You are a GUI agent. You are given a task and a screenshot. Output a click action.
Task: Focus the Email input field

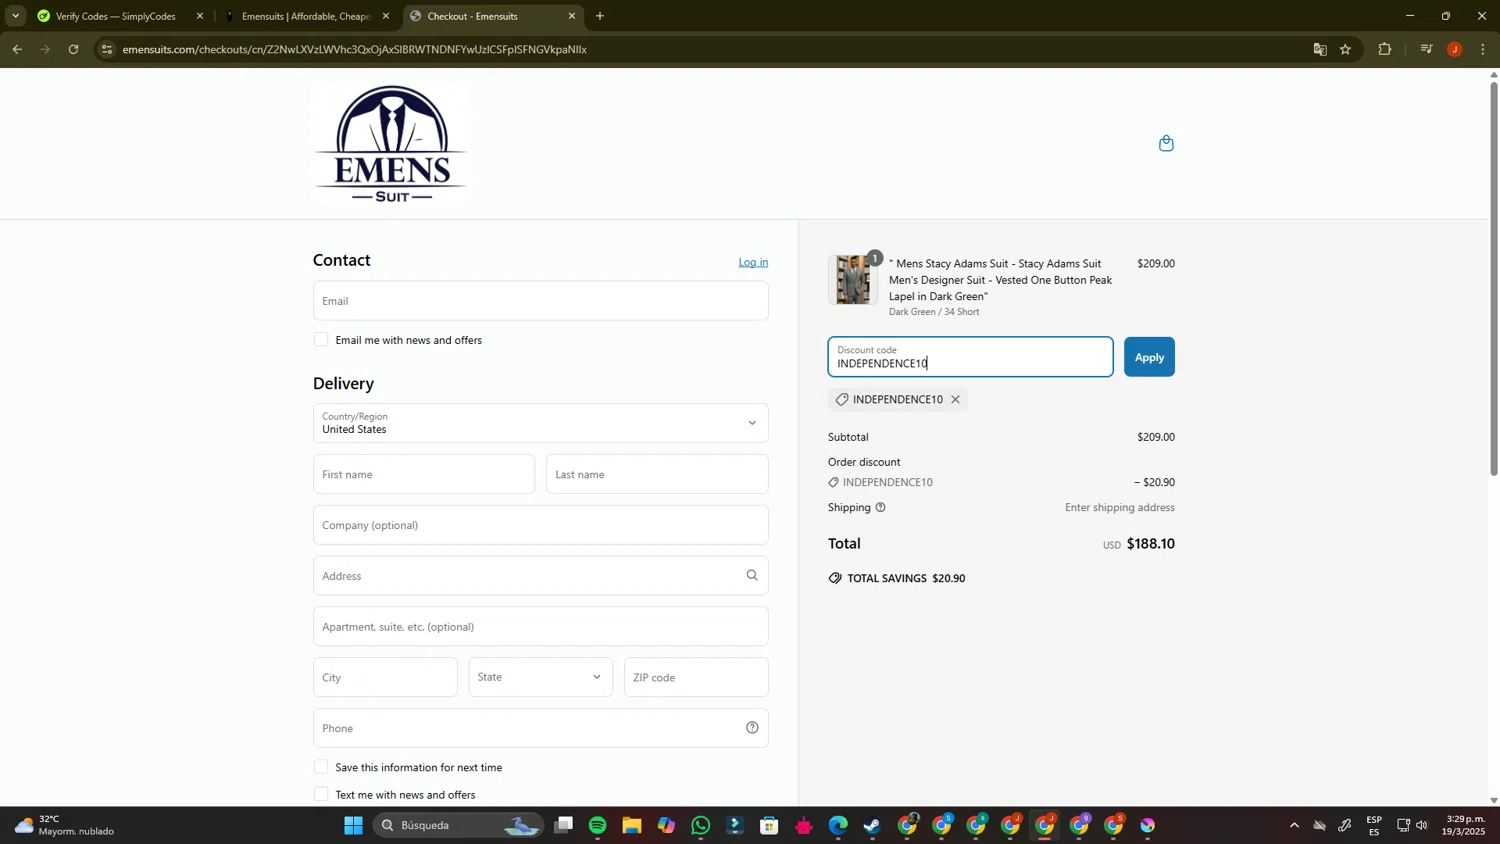(540, 301)
